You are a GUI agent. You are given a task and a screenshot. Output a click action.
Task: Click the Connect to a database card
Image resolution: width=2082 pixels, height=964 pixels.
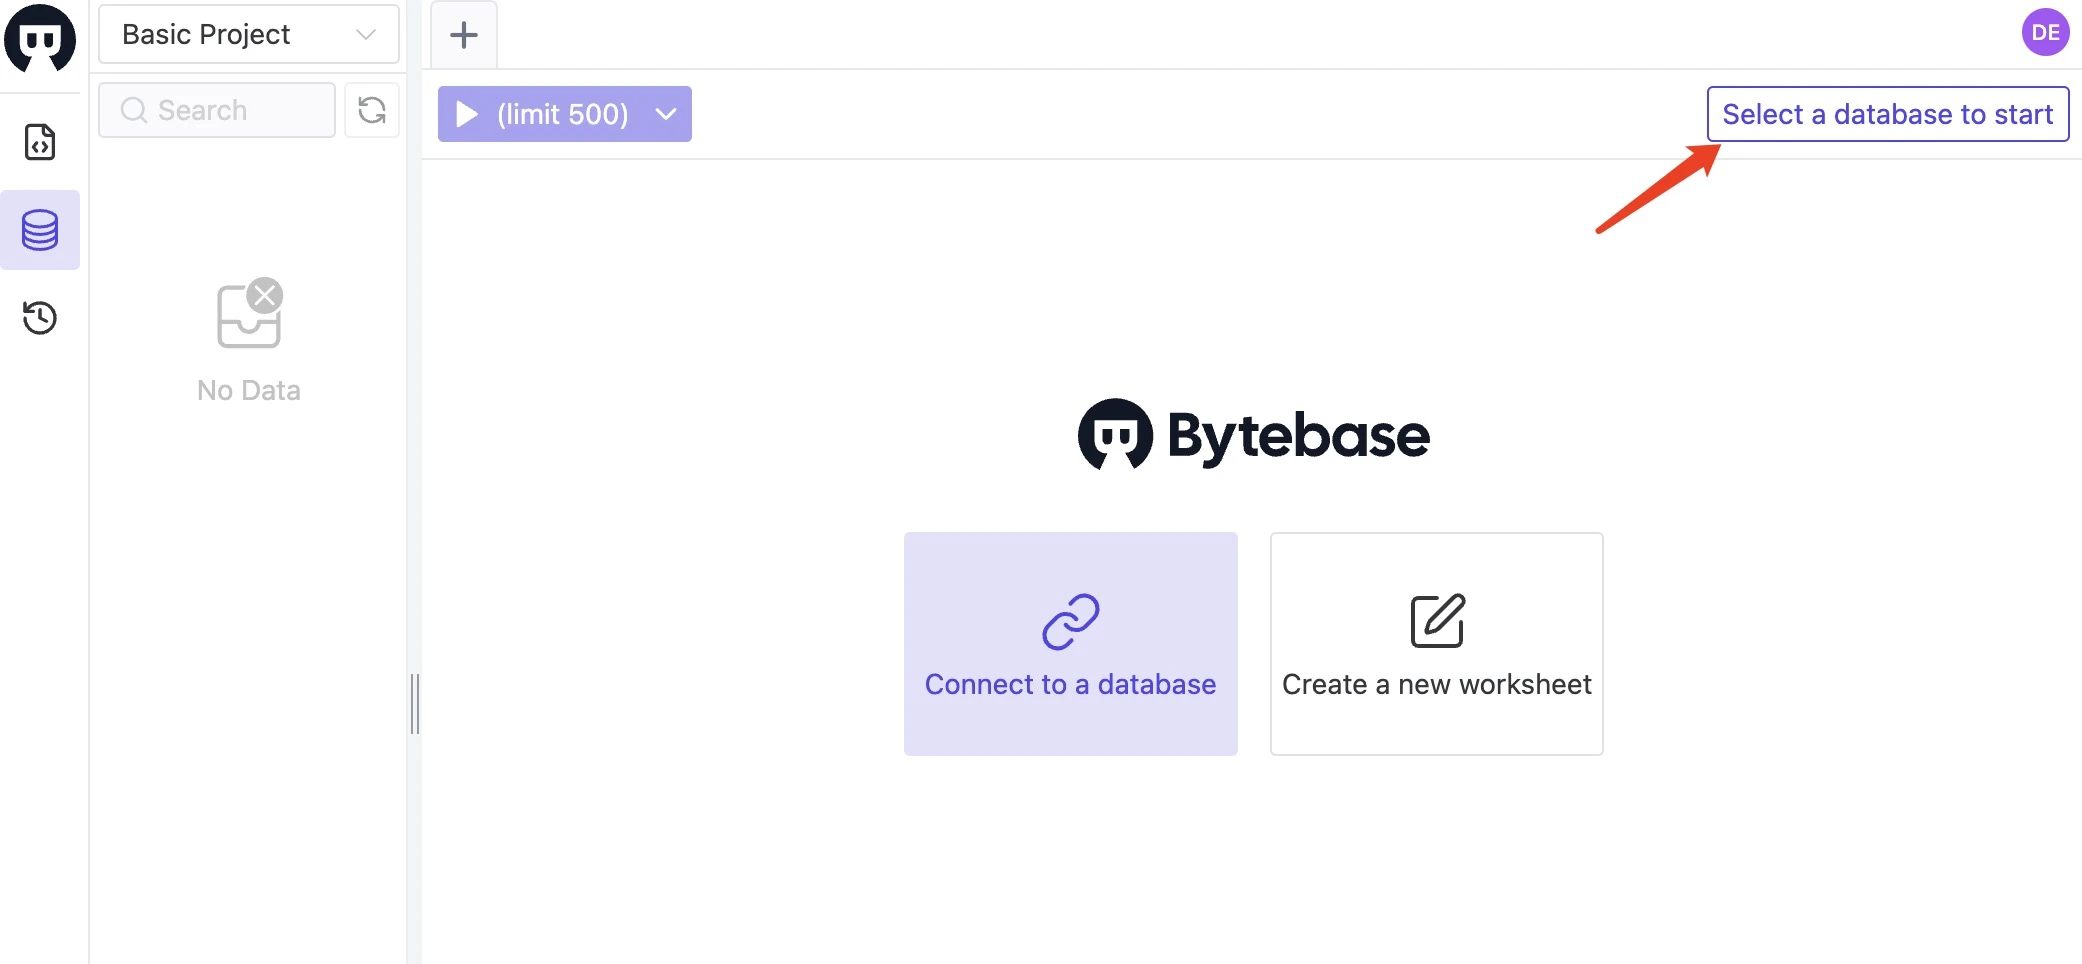click(x=1071, y=644)
